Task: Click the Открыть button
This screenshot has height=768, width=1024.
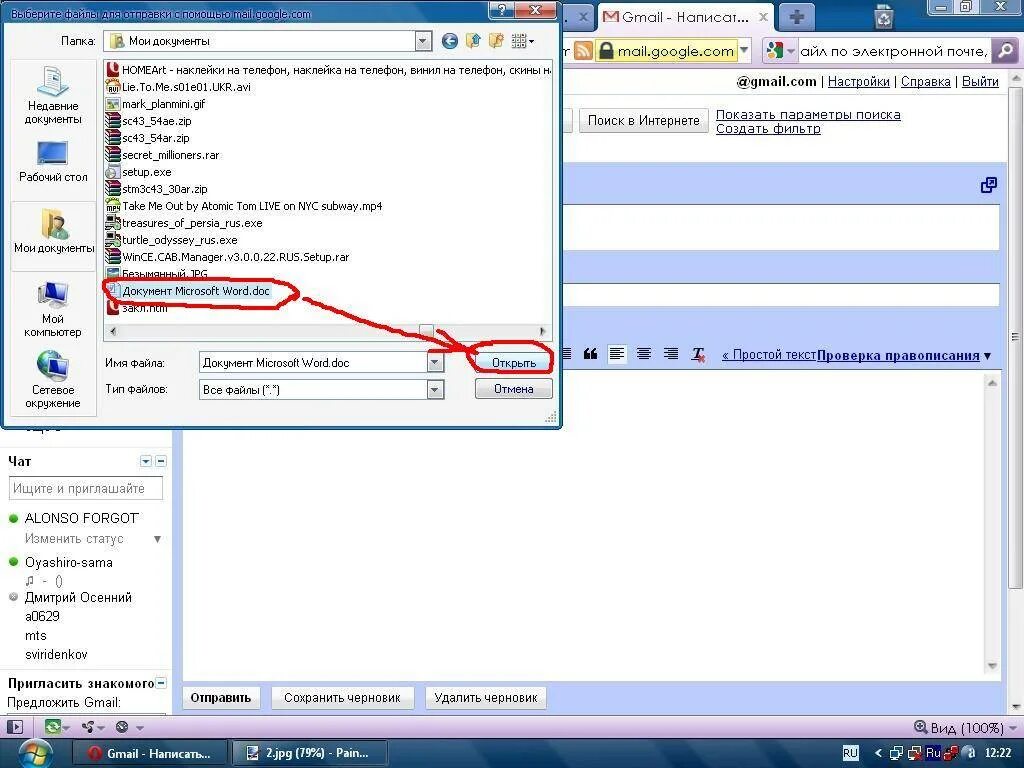Action: click(513, 363)
